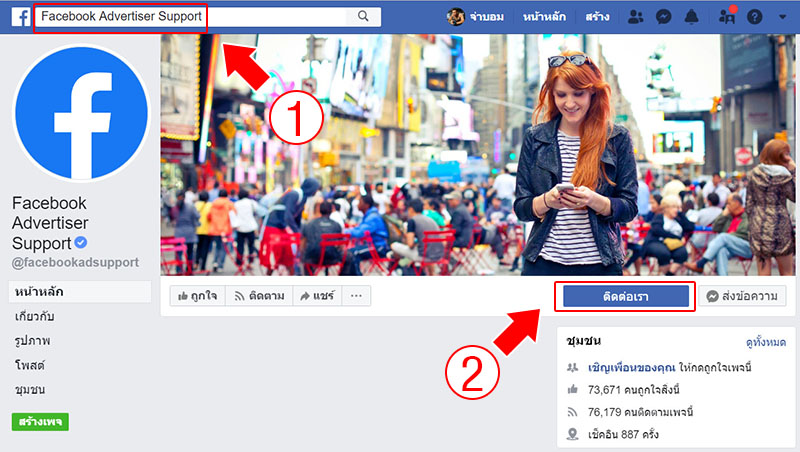Open the friend requests icon

[x=635, y=17]
